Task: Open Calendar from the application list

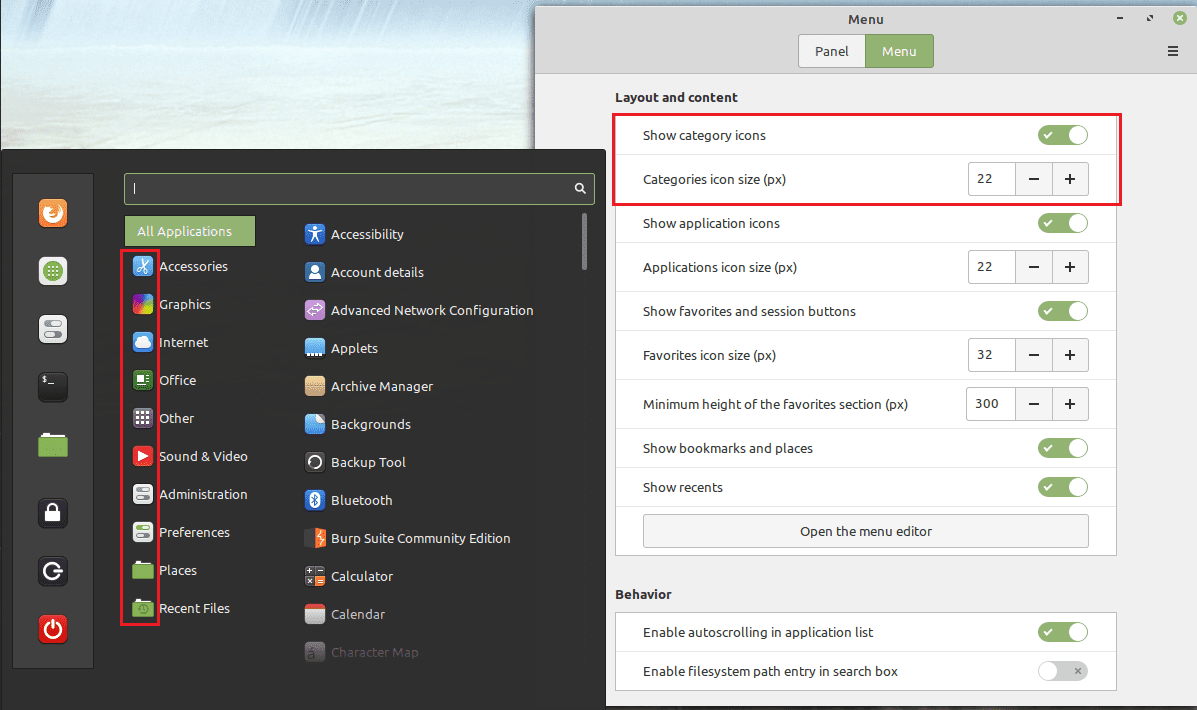Action: point(344,614)
